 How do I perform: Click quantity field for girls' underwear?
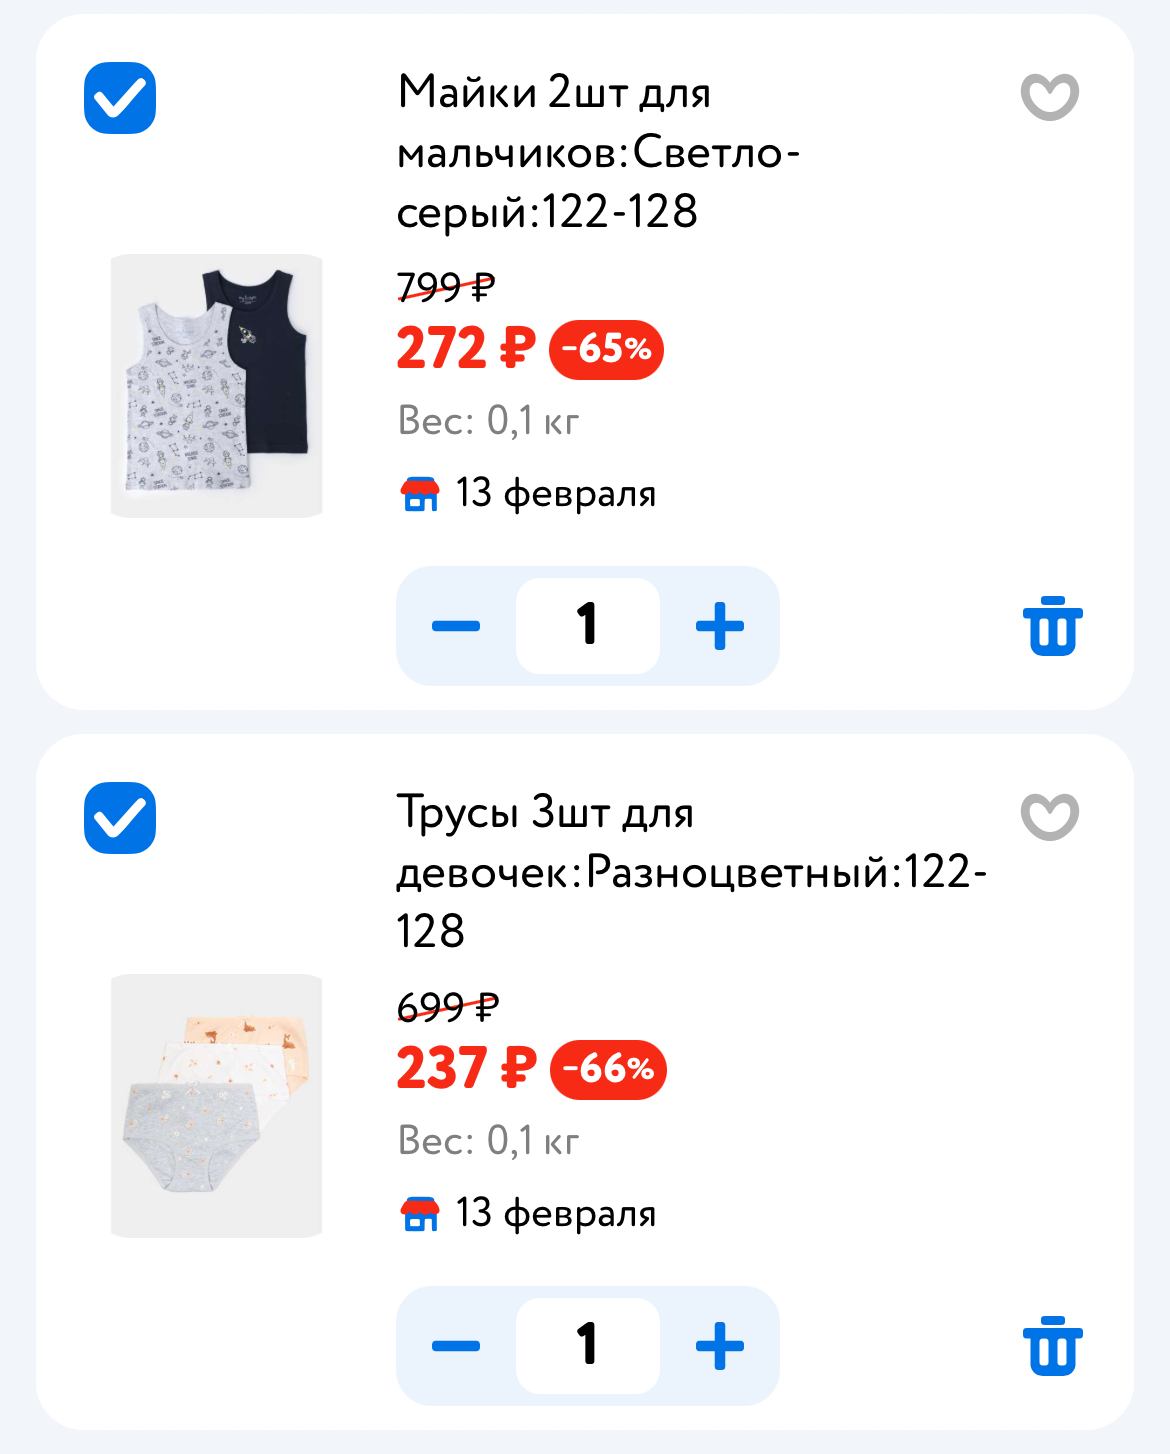(588, 1346)
